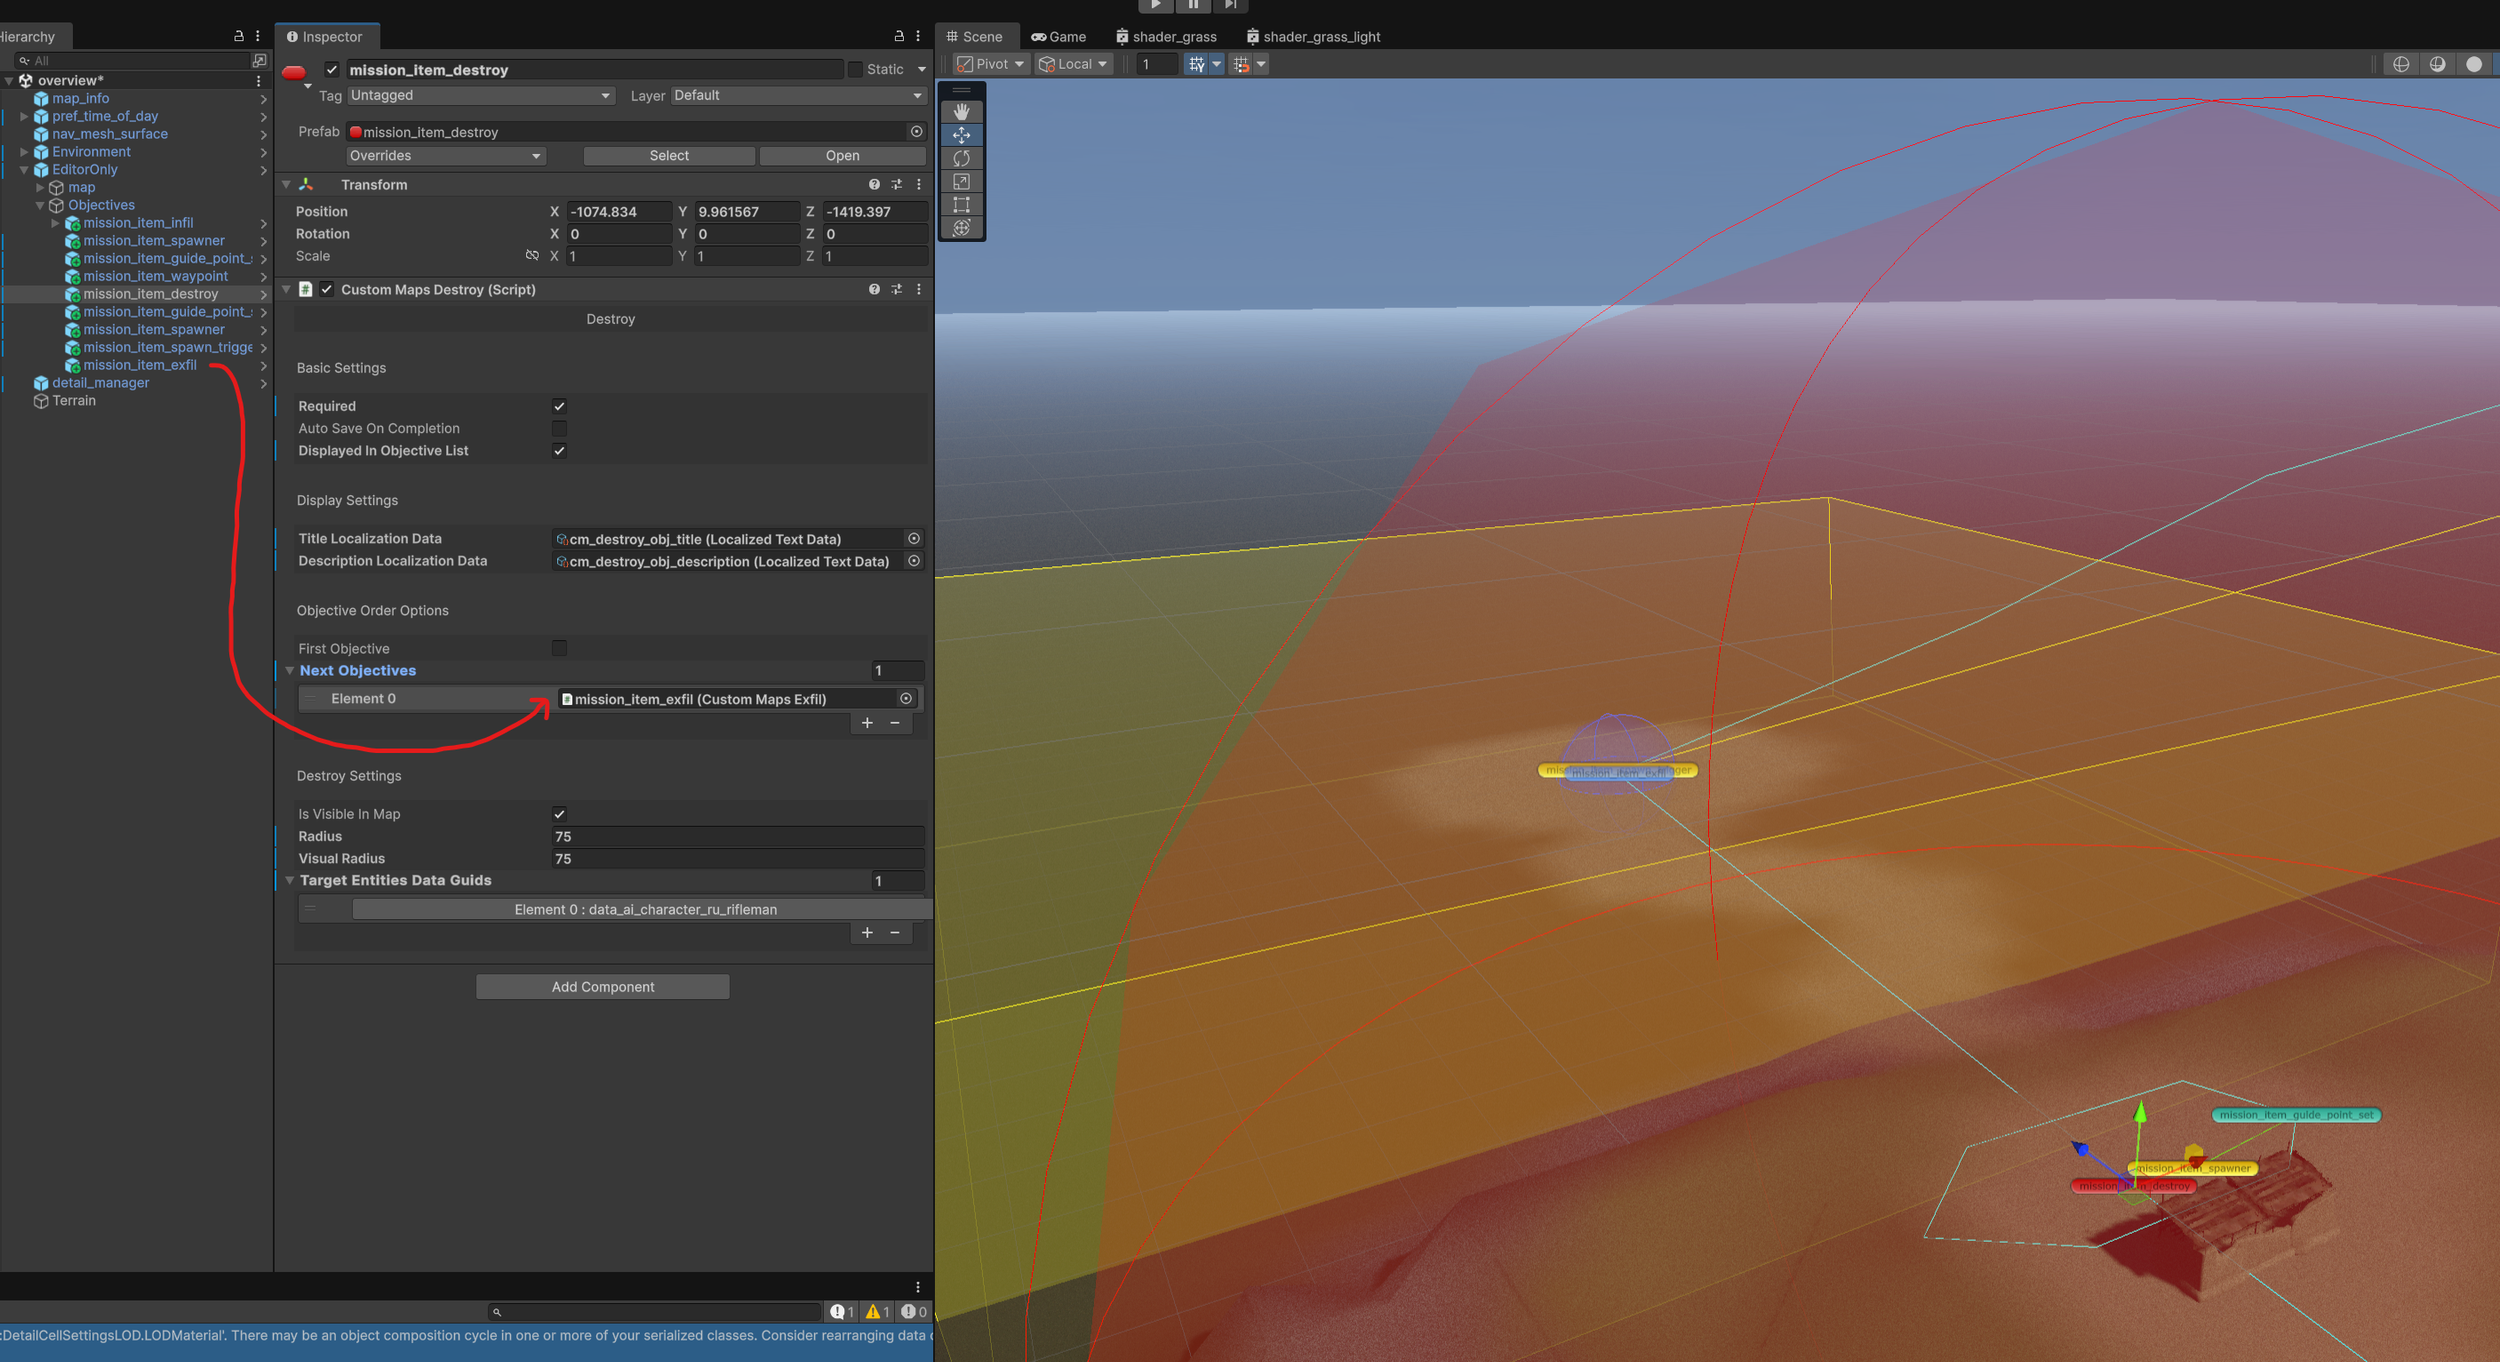Toggle the First Objective checkbox
2500x1362 pixels.
point(559,648)
